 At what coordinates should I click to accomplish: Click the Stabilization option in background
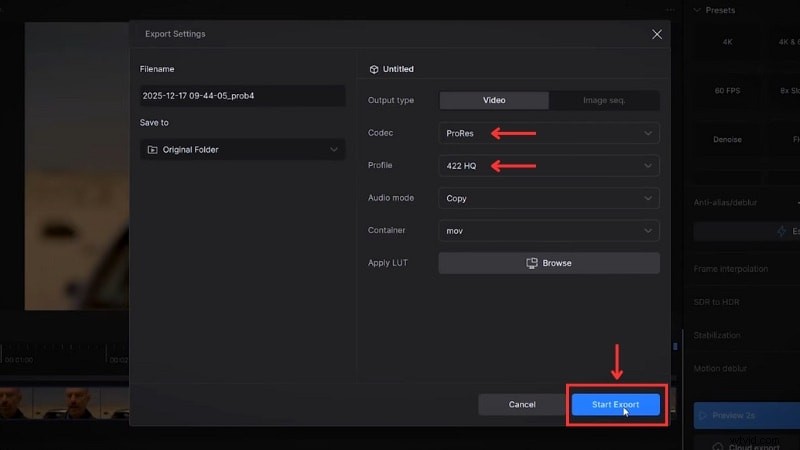(x=717, y=335)
